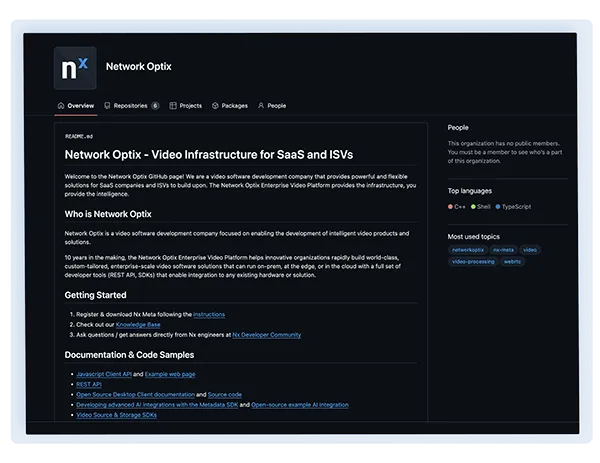The height and width of the screenshot is (463, 600).
Task: Click the Network Optix nx logo avatar
Action: click(75, 68)
